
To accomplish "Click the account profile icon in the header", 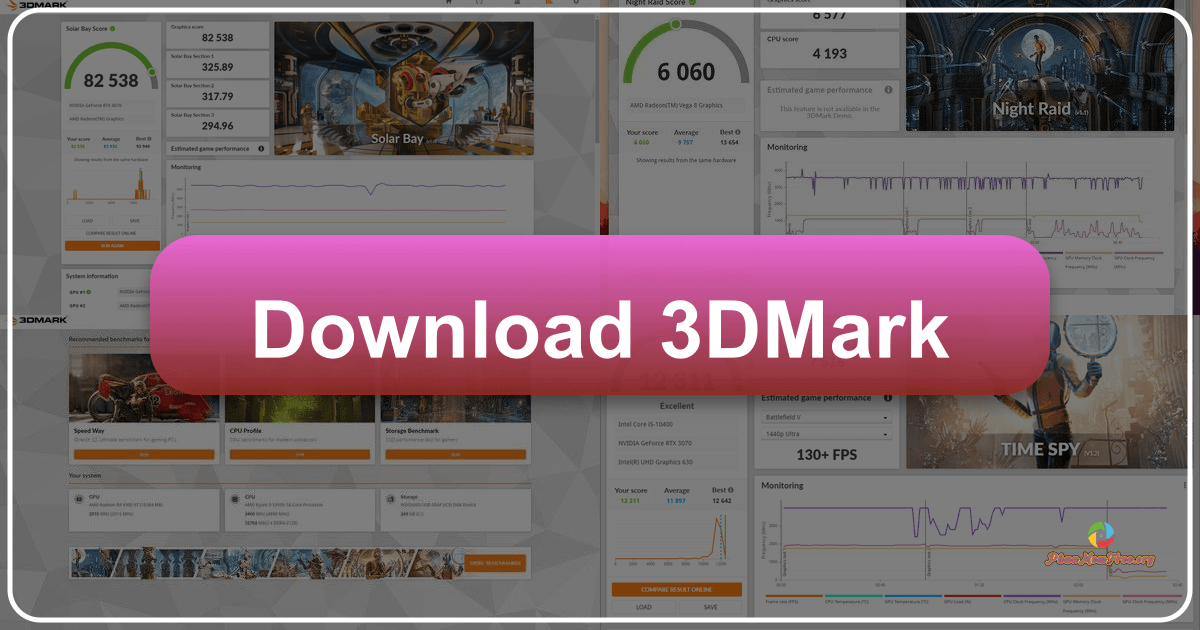I will click(577, 3).
